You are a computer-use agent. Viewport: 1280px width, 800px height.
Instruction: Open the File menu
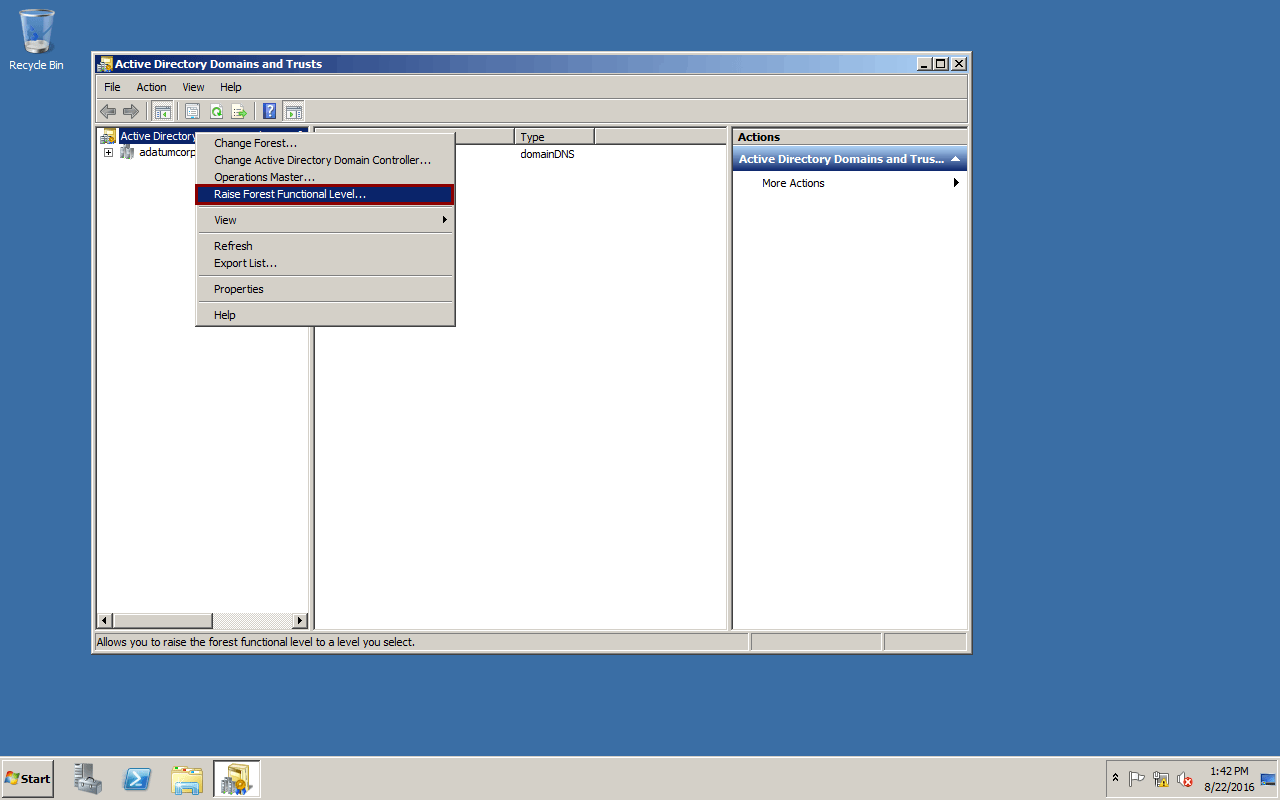[112, 87]
